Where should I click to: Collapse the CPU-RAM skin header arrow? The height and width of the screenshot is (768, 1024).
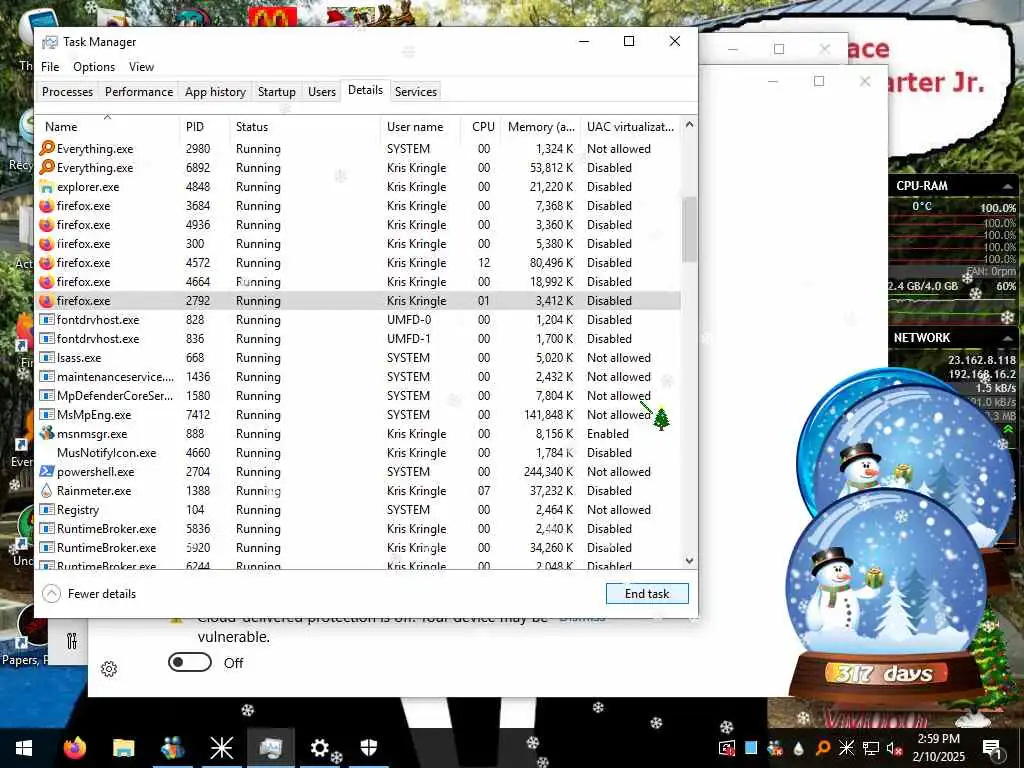(x=1008, y=187)
